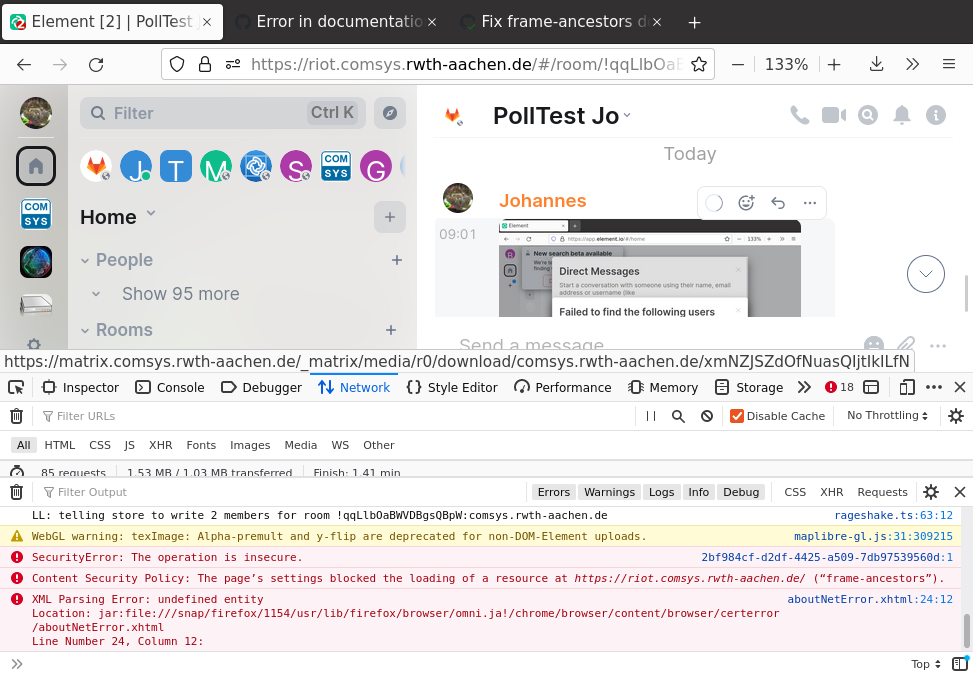The height and width of the screenshot is (696, 973).
Task: Add room with Rooms plus button
Action: [x=391, y=331]
